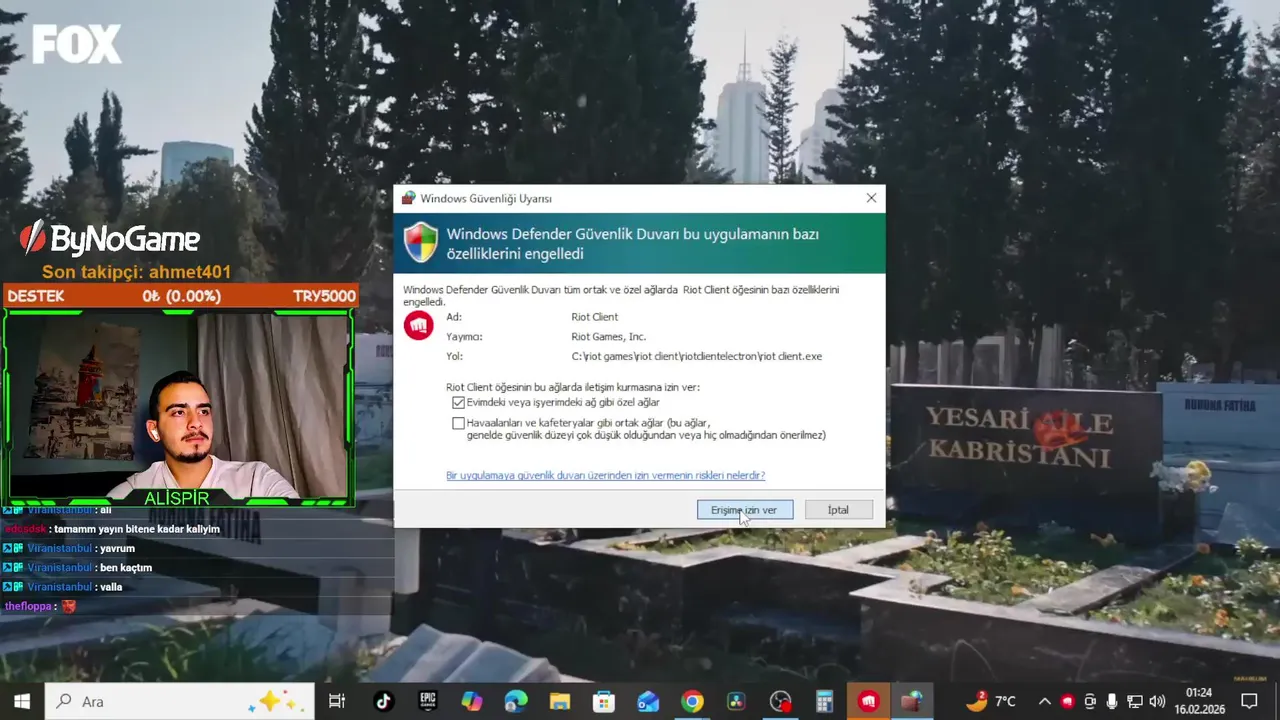The height and width of the screenshot is (720, 1280).
Task: Open the weather widget showing 7°C
Action: coord(991,701)
